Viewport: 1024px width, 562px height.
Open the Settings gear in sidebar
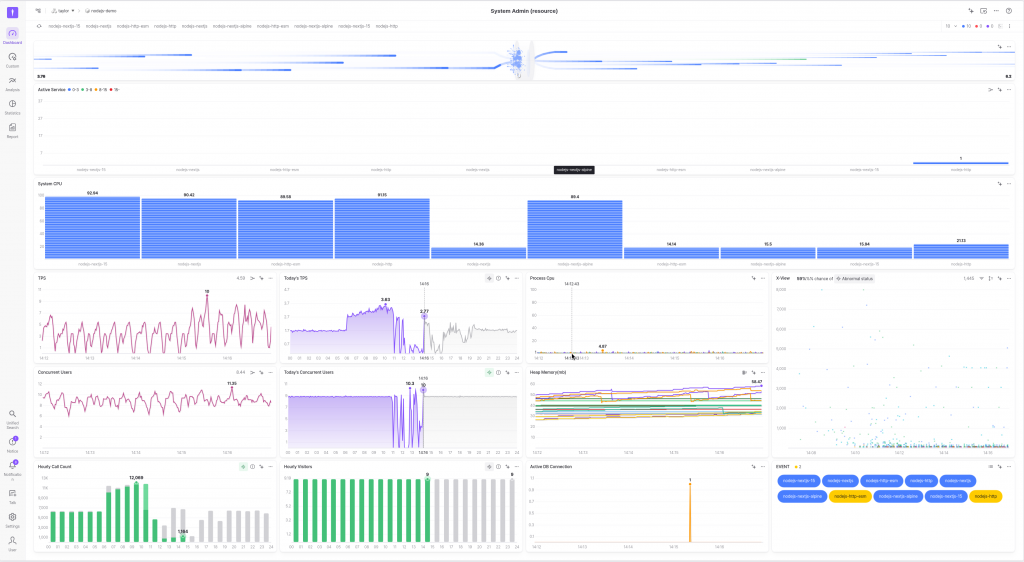pos(12,518)
